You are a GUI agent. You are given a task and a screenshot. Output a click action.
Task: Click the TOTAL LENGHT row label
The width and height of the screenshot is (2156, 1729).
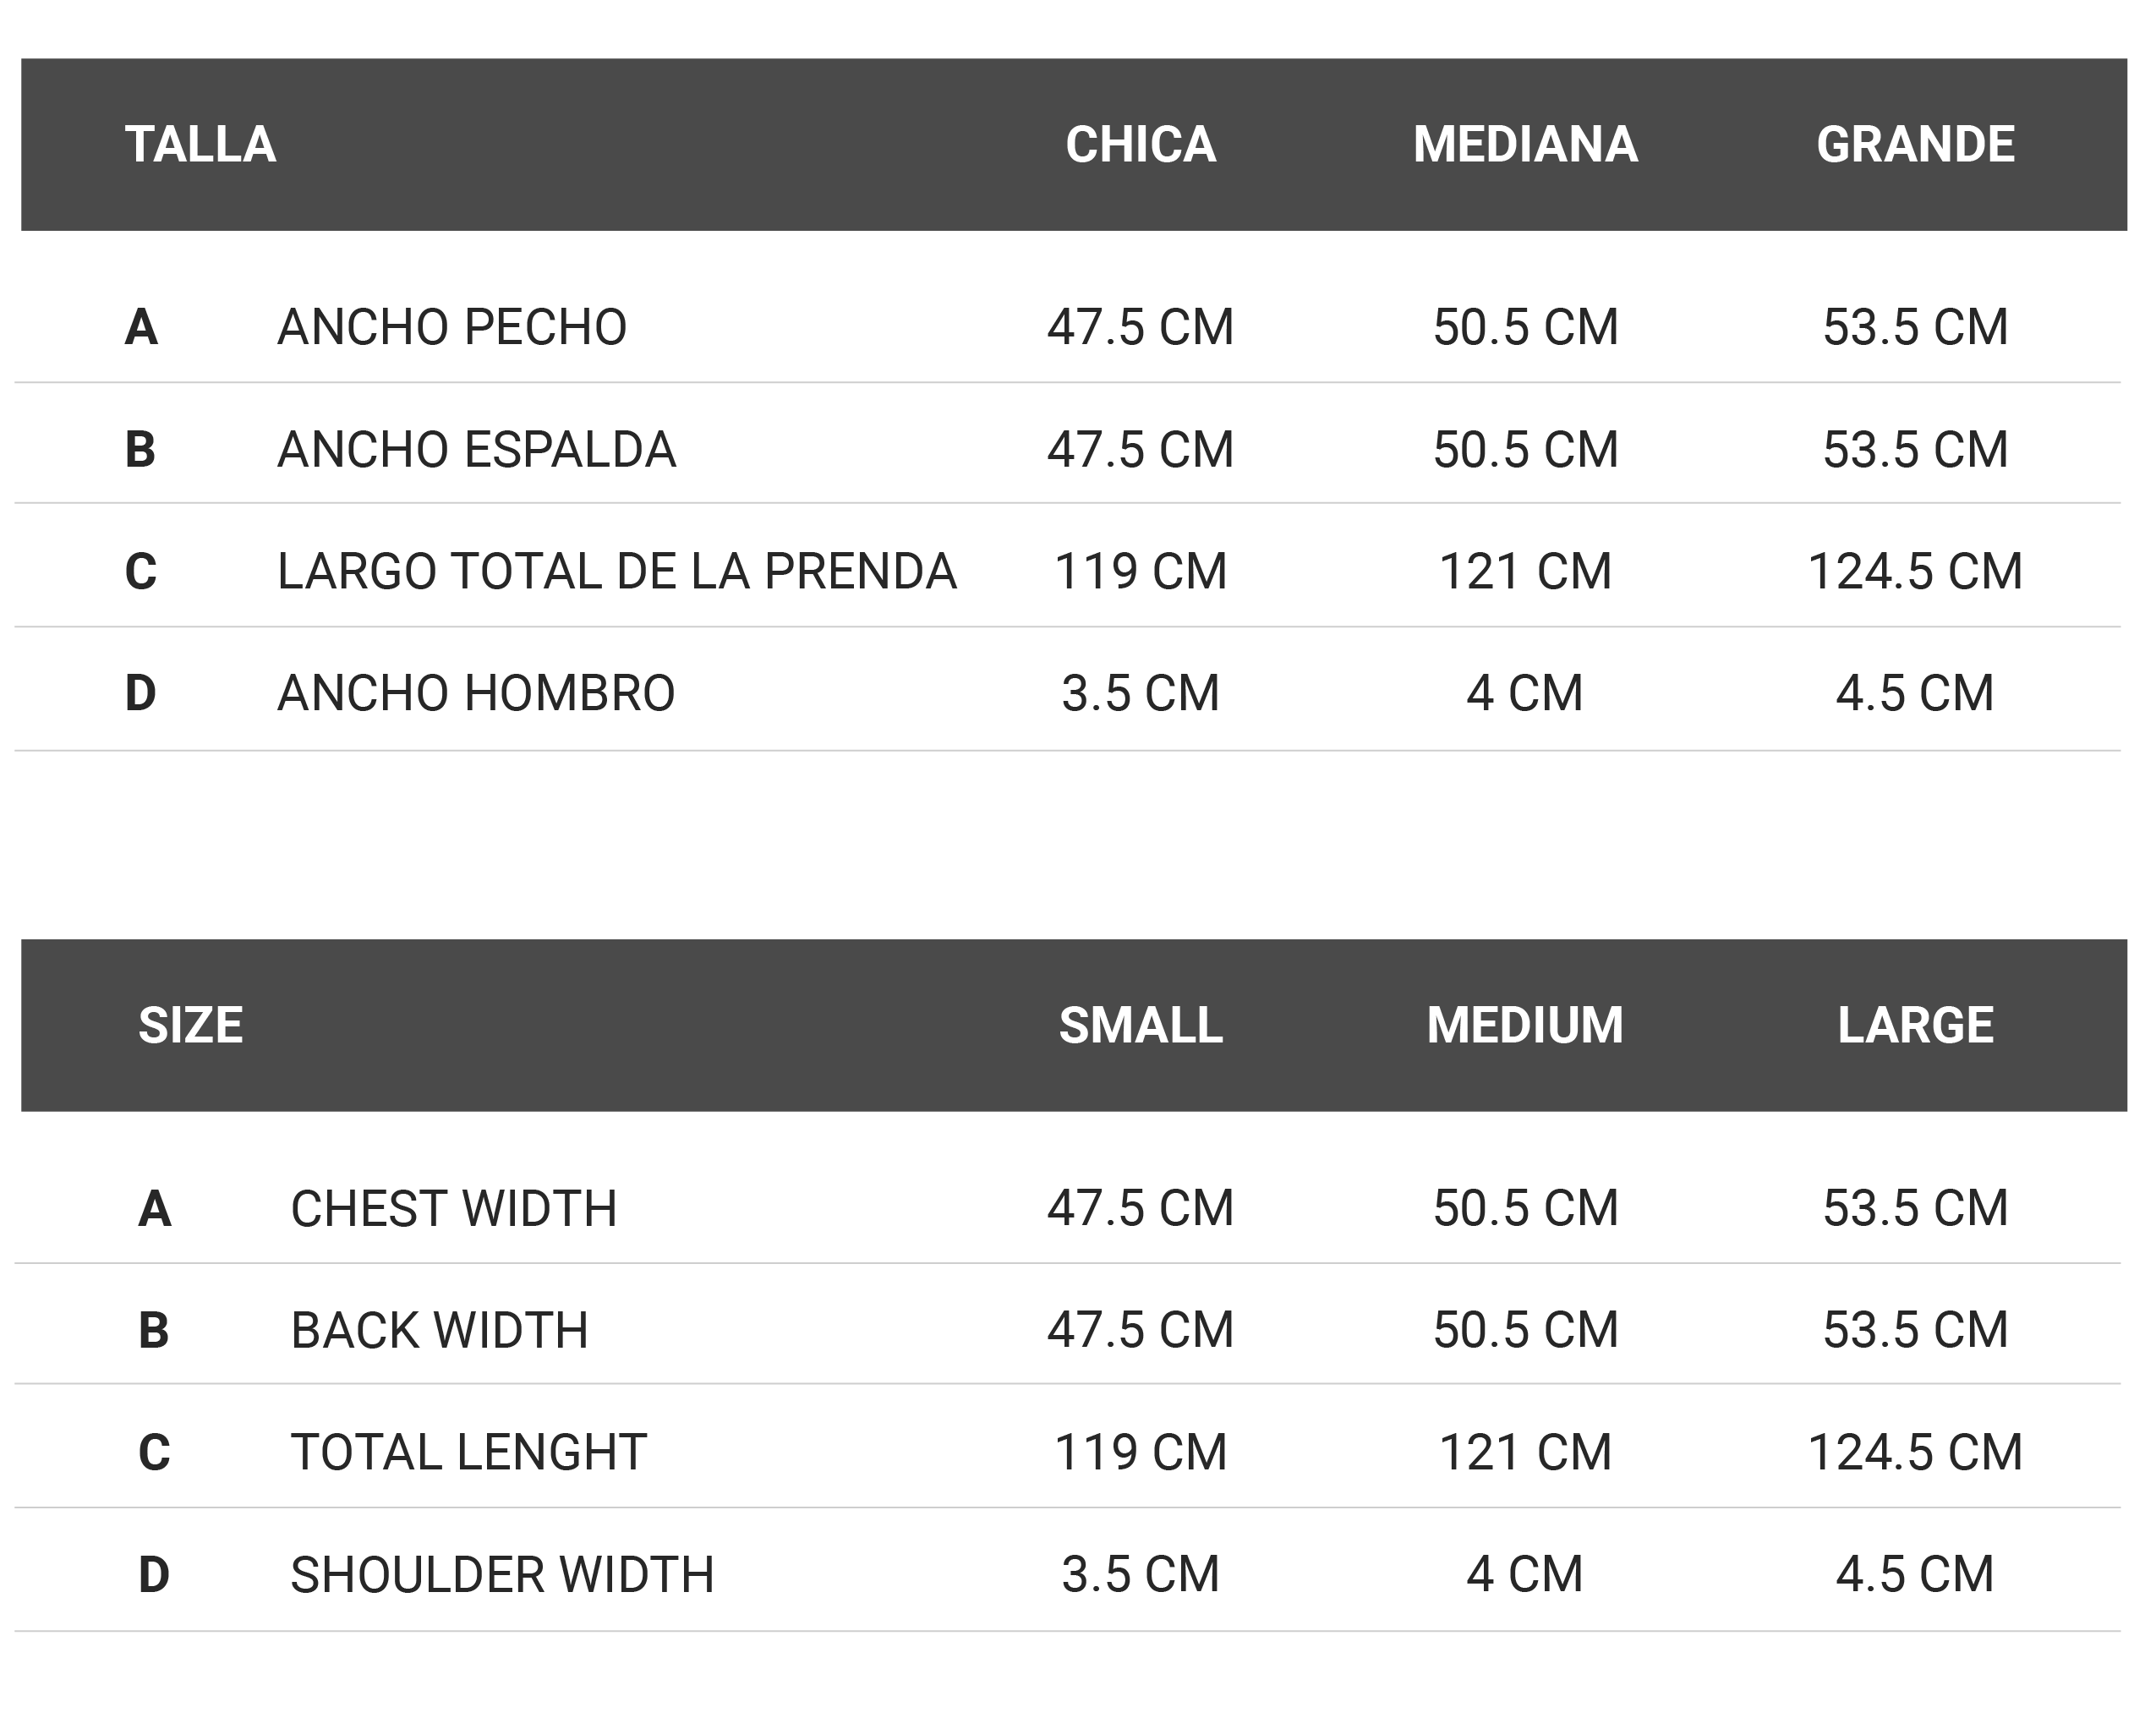(x=469, y=1453)
